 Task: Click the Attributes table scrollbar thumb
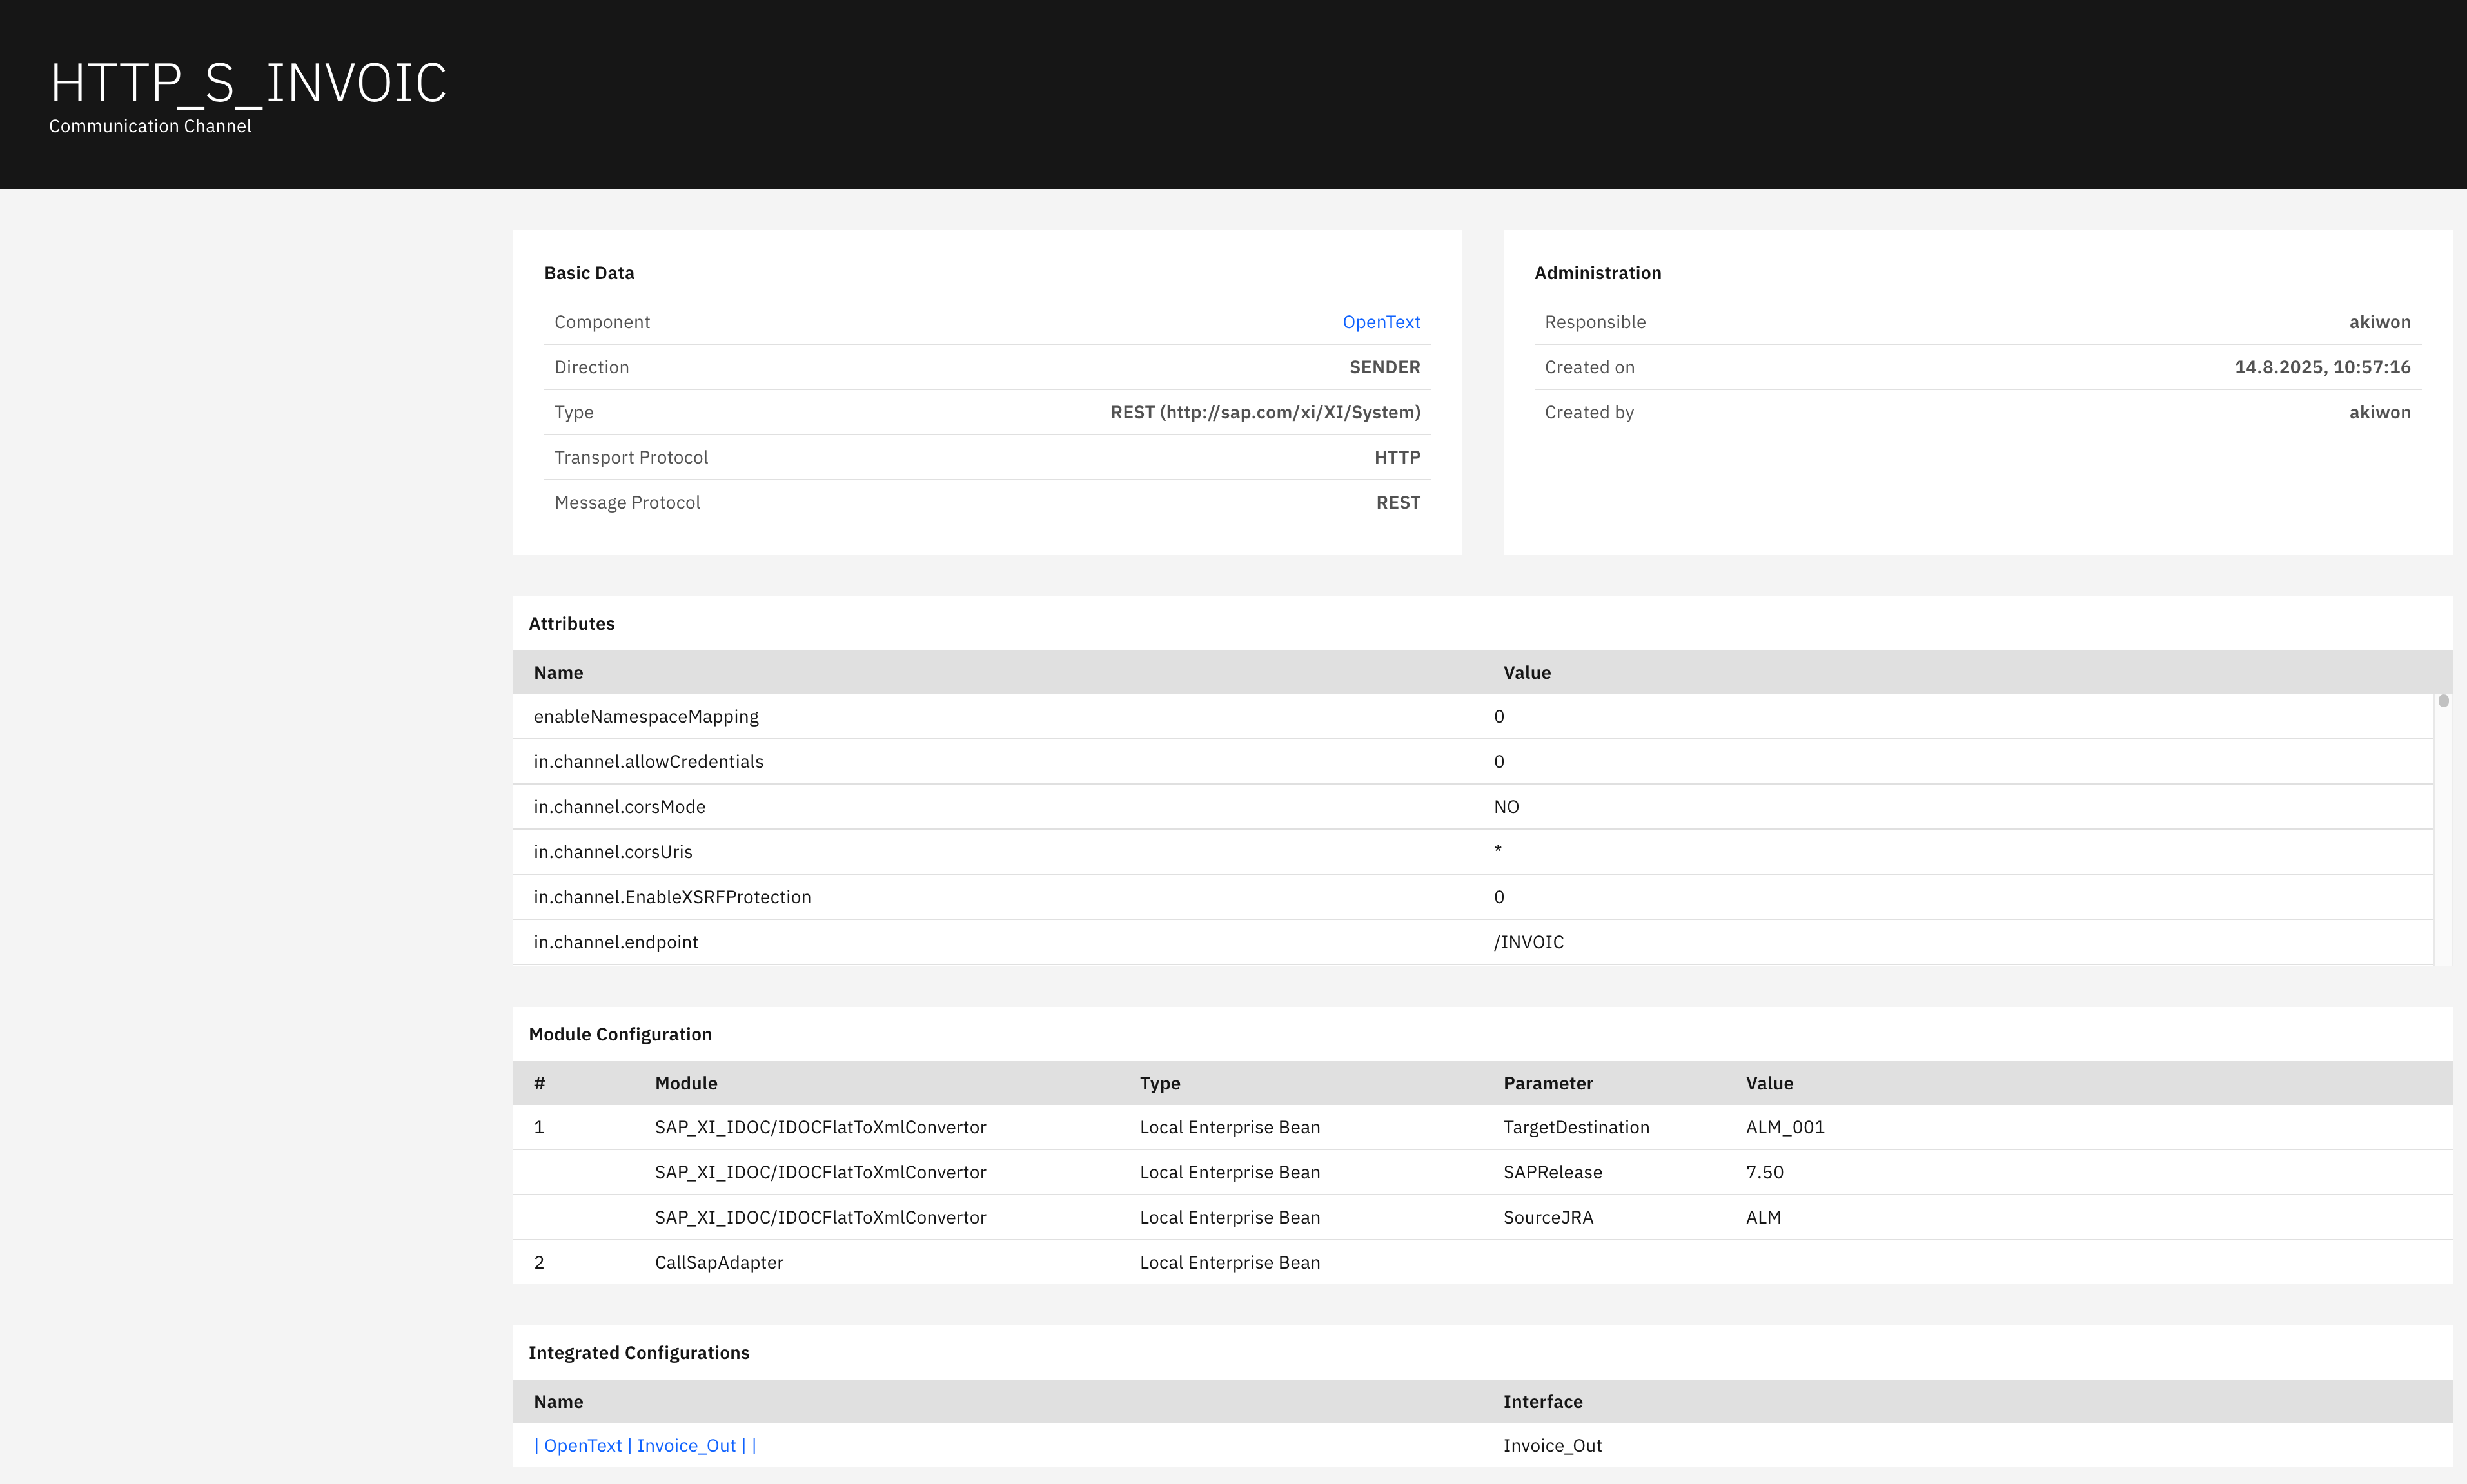[x=2443, y=701]
